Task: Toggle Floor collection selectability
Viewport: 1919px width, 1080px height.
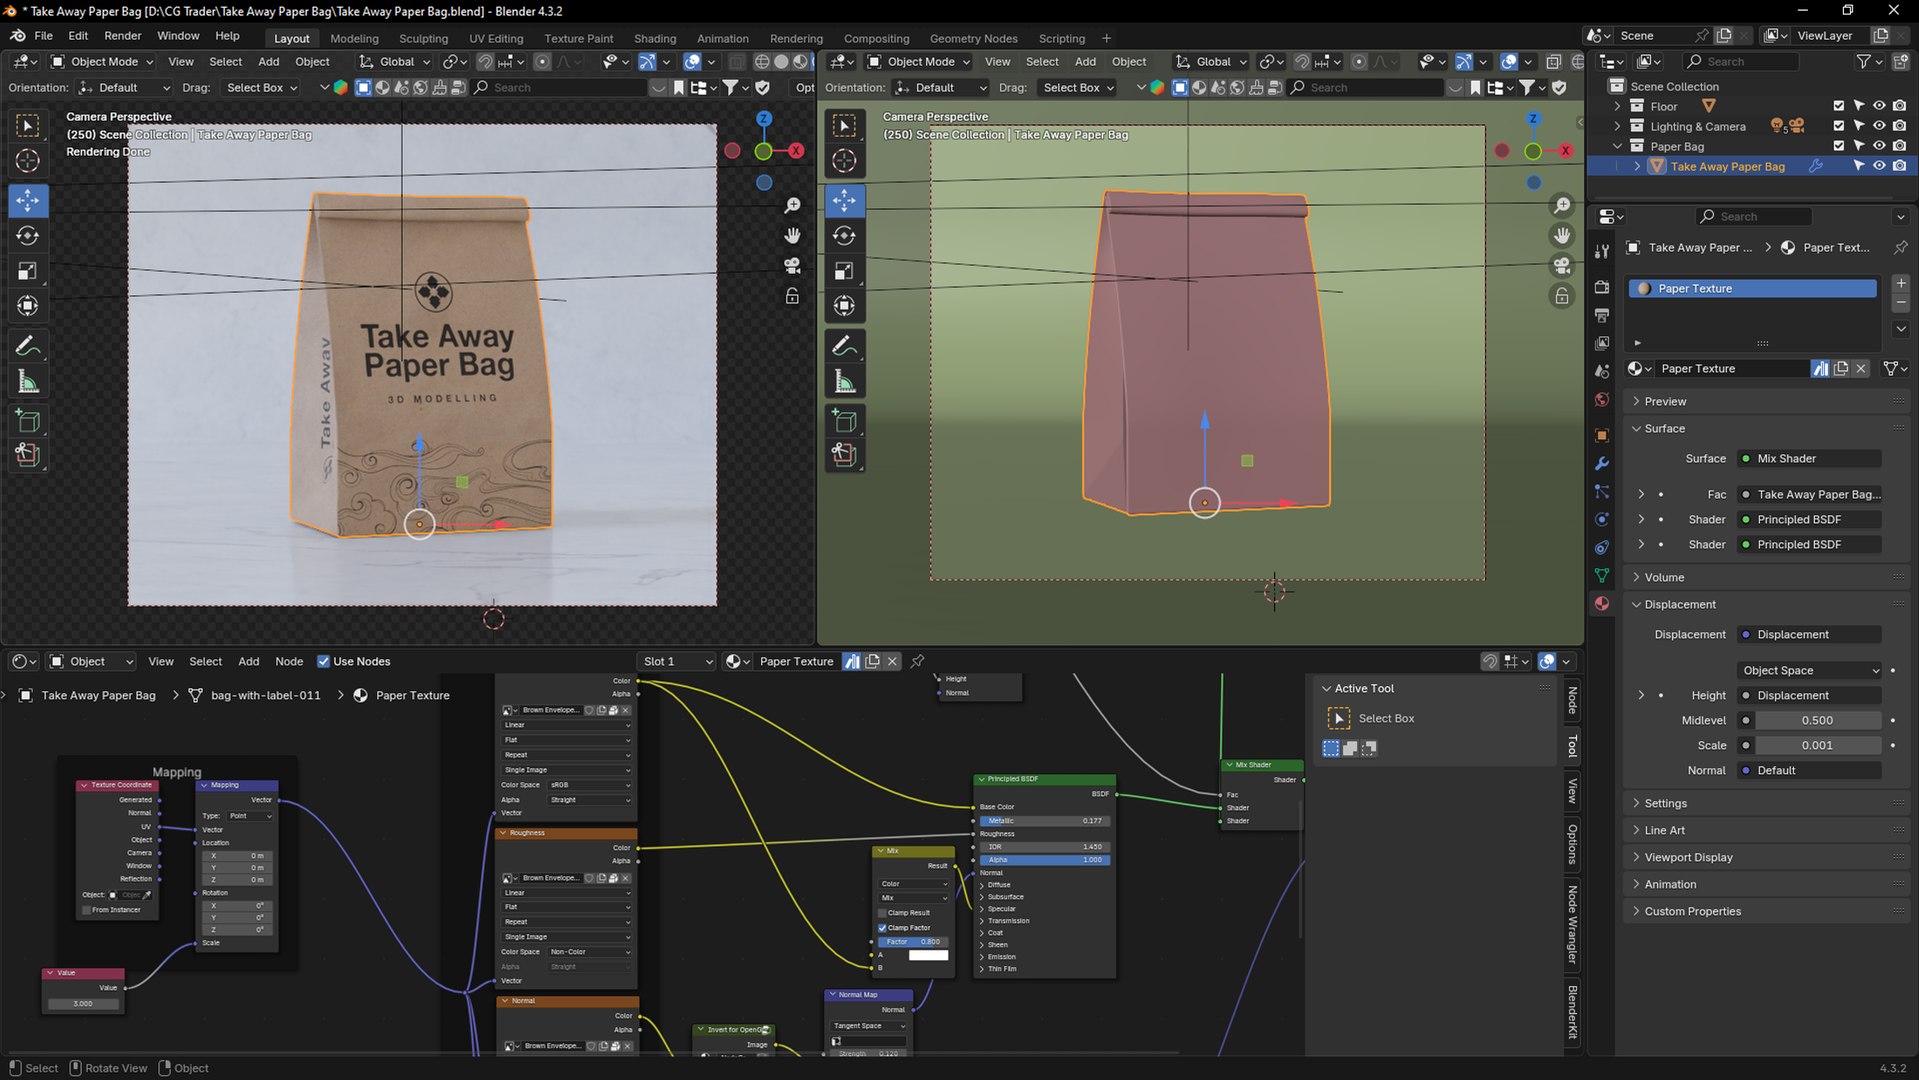Action: pyautogui.click(x=1859, y=106)
